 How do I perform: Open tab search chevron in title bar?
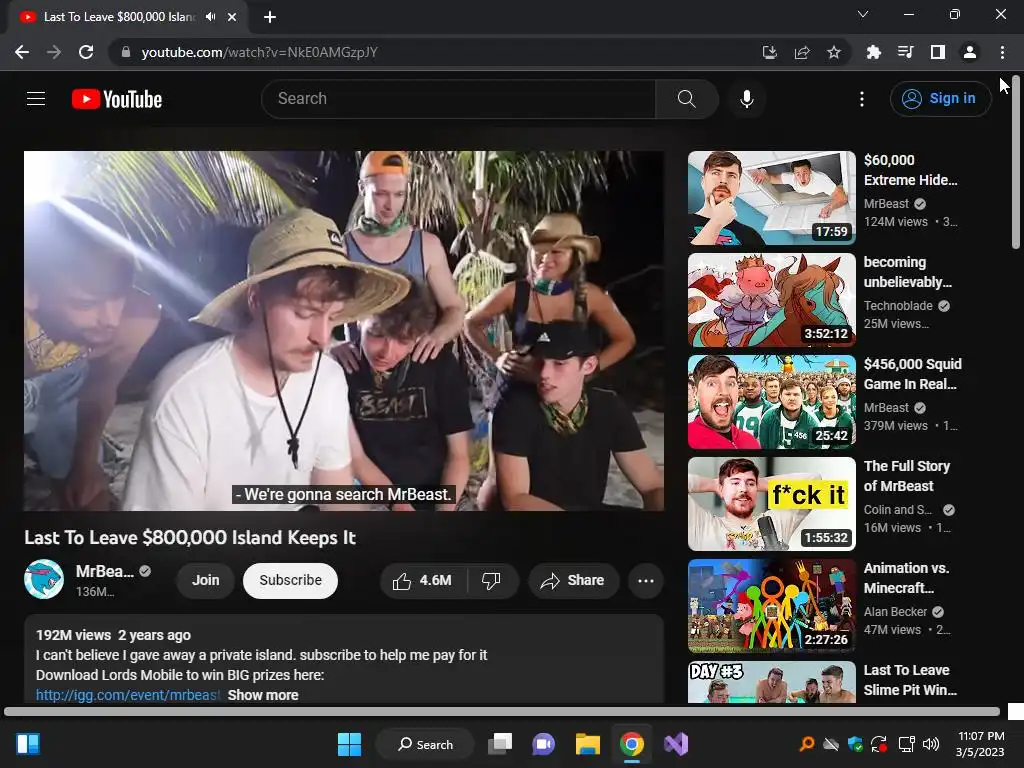[x=863, y=14]
